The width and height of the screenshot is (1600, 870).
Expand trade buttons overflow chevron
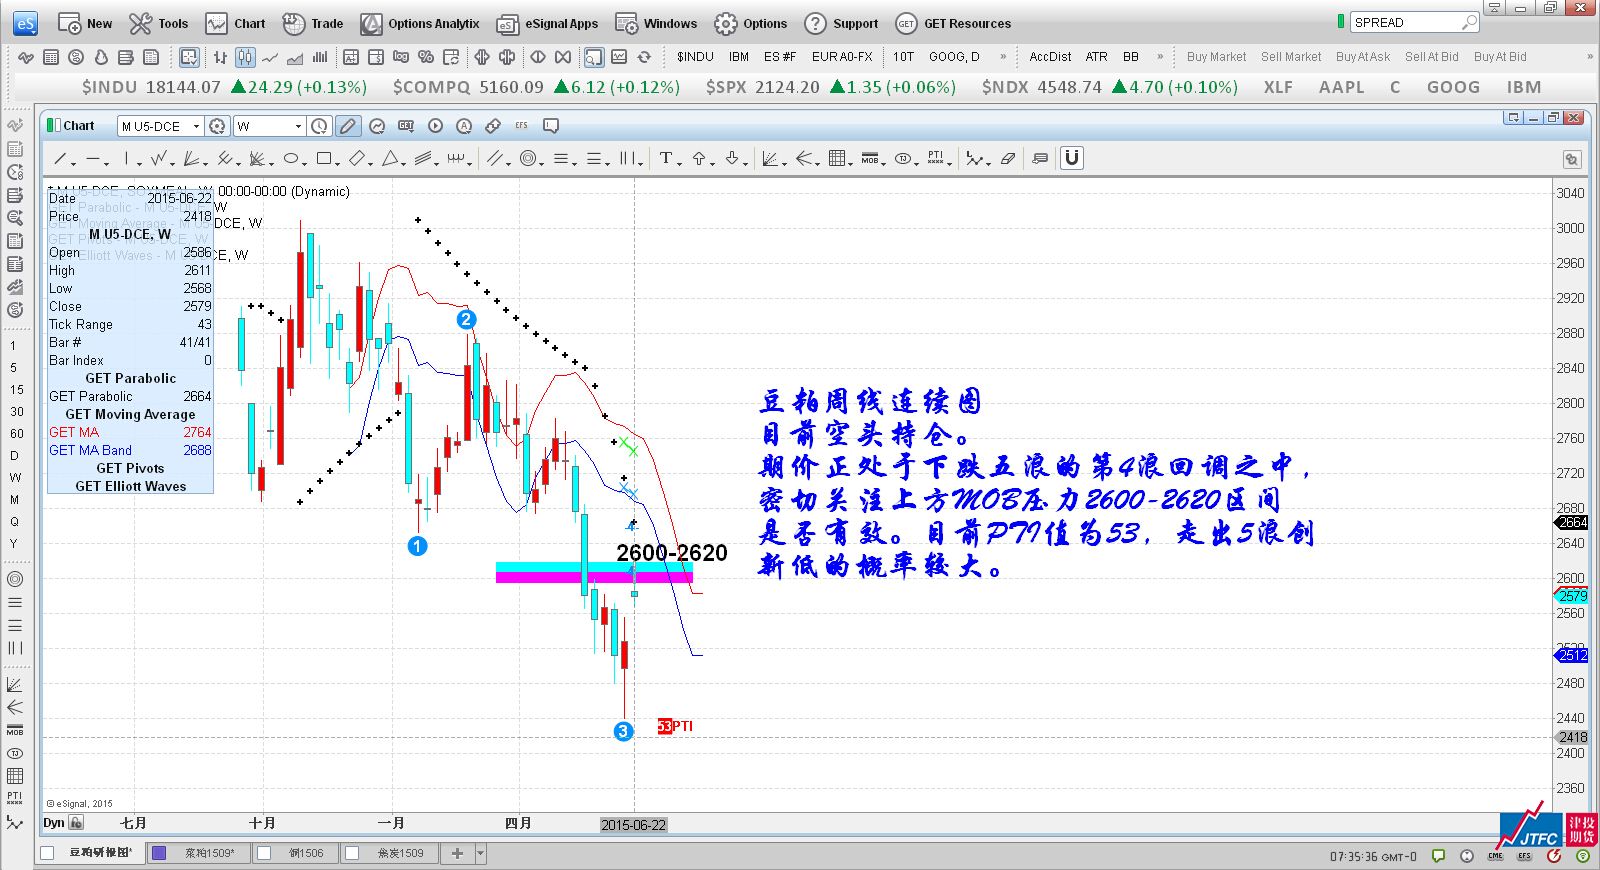click(1590, 57)
